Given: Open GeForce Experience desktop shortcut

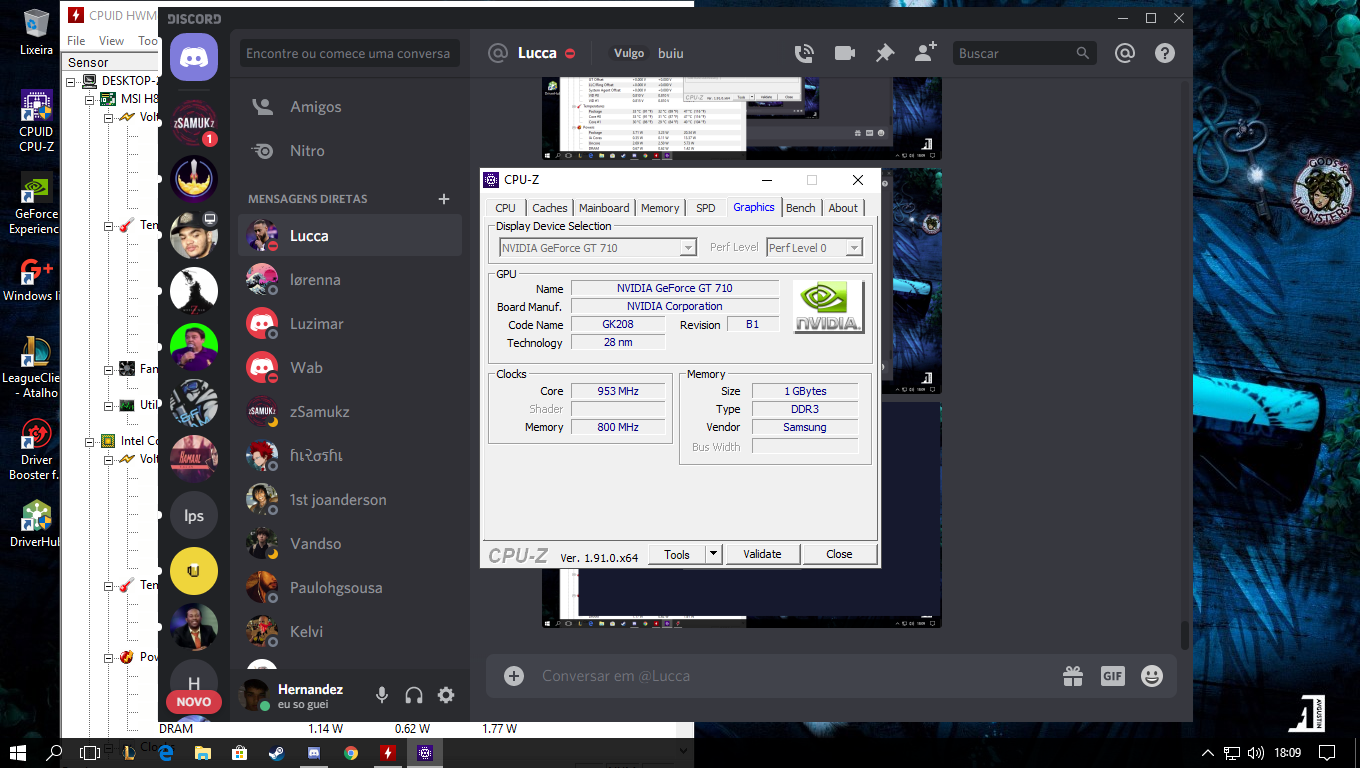Looking at the screenshot, I should 36,203.
